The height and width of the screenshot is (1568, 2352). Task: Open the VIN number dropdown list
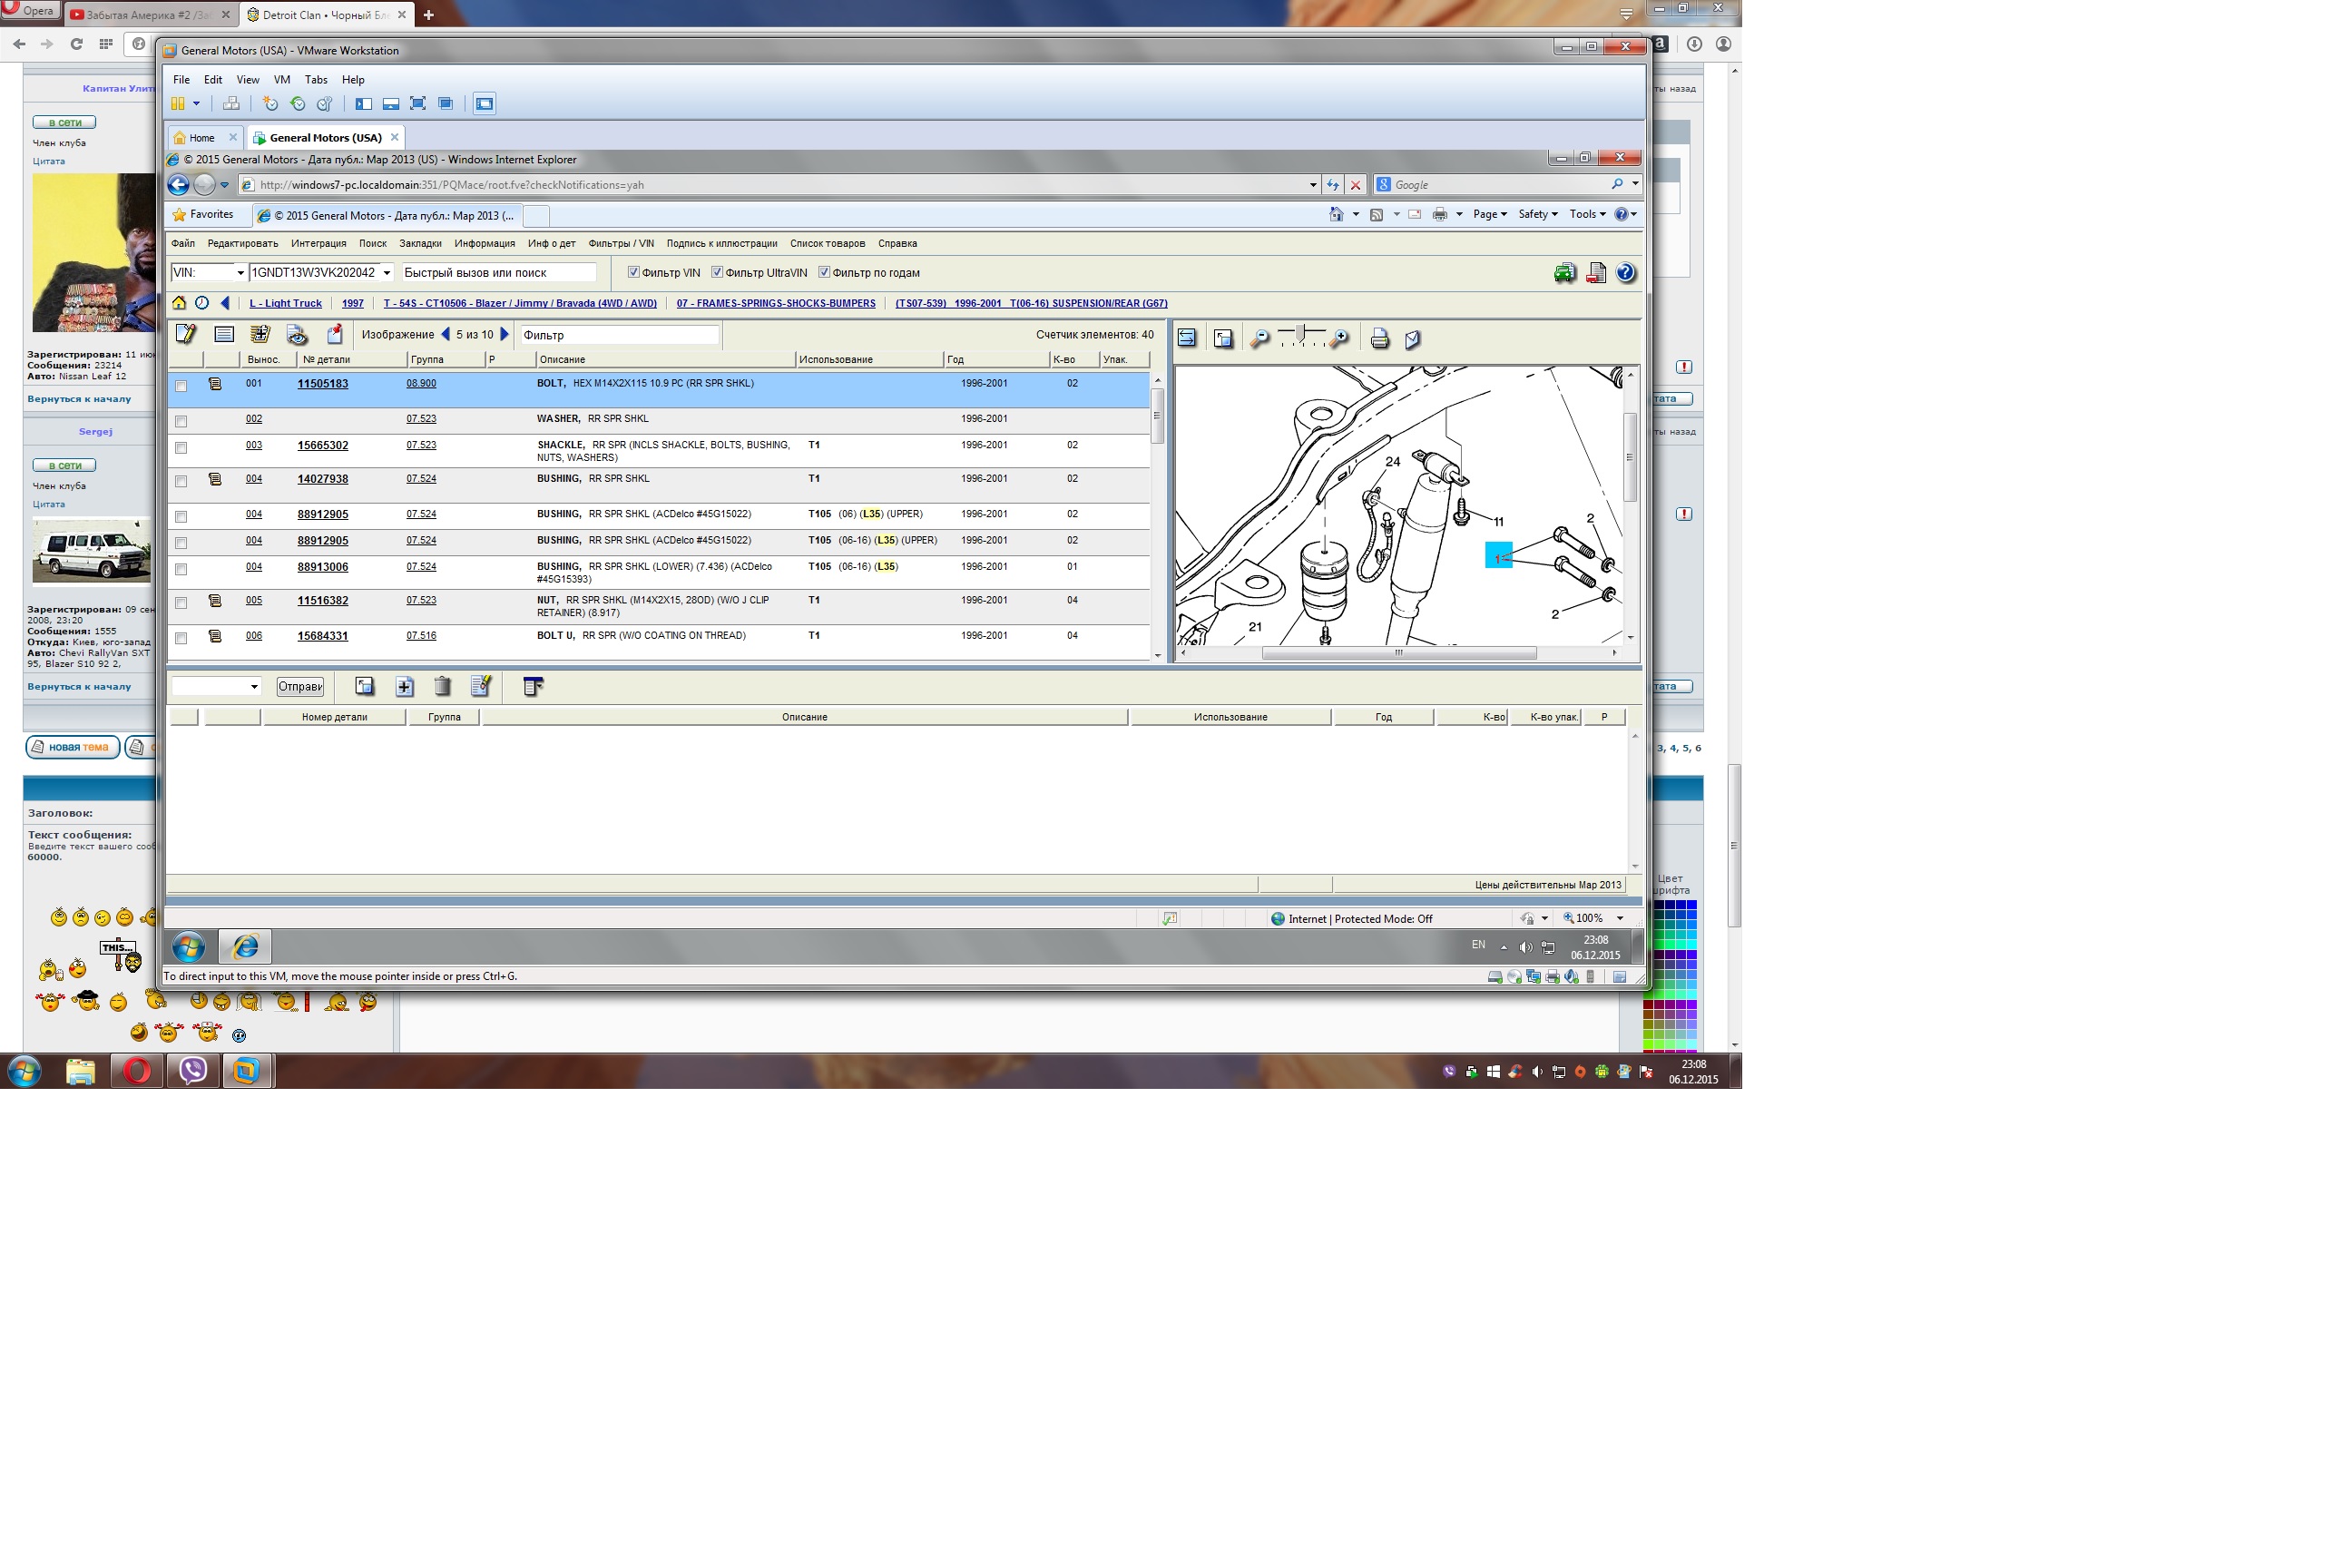(387, 272)
